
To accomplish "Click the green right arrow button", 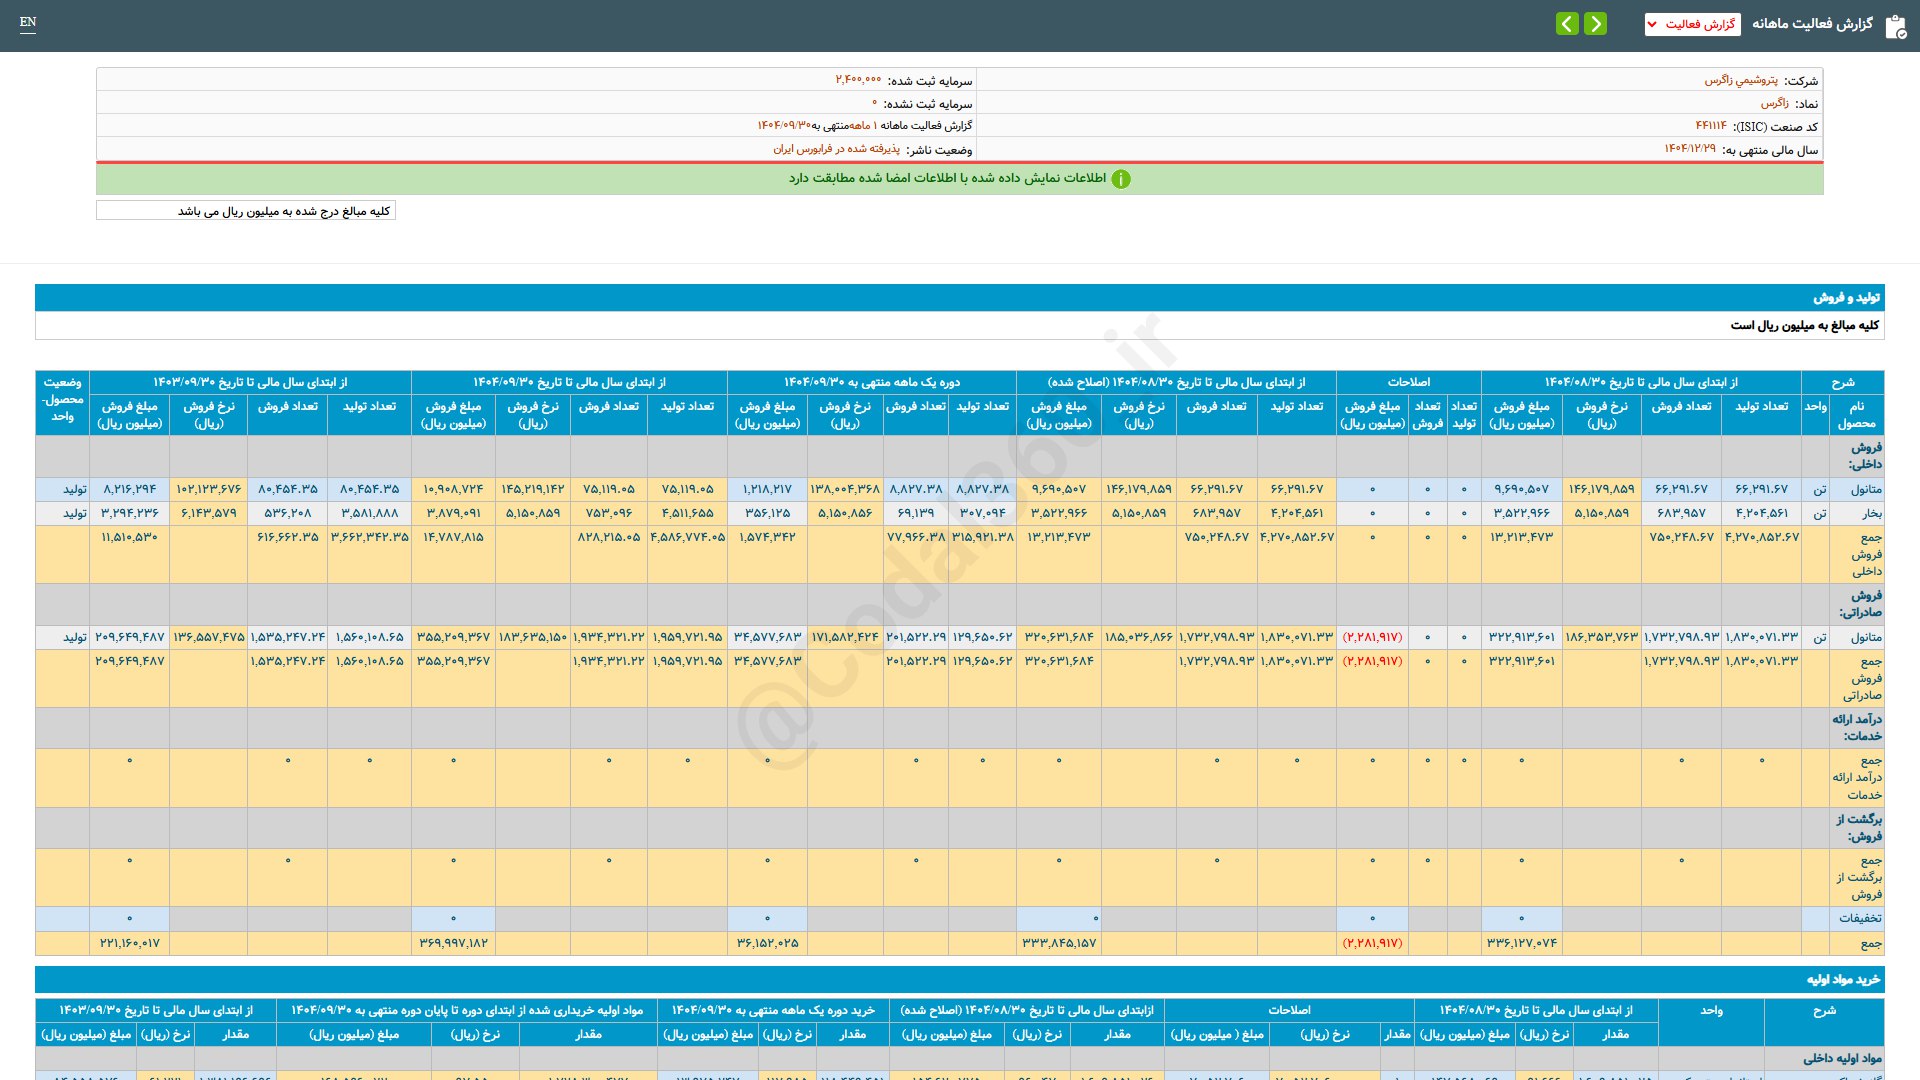I will coord(1596,24).
